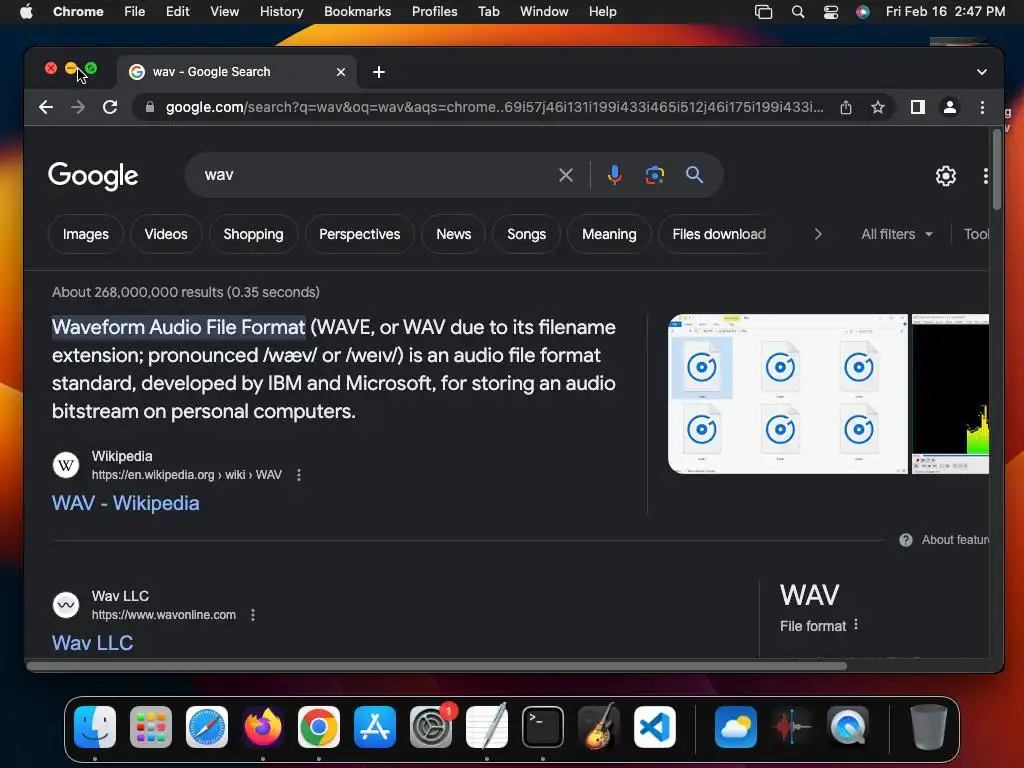Image resolution: width=1024 pixels, height=768 pixels.
Task: Open the View menu
Action: tap(224, 12)
